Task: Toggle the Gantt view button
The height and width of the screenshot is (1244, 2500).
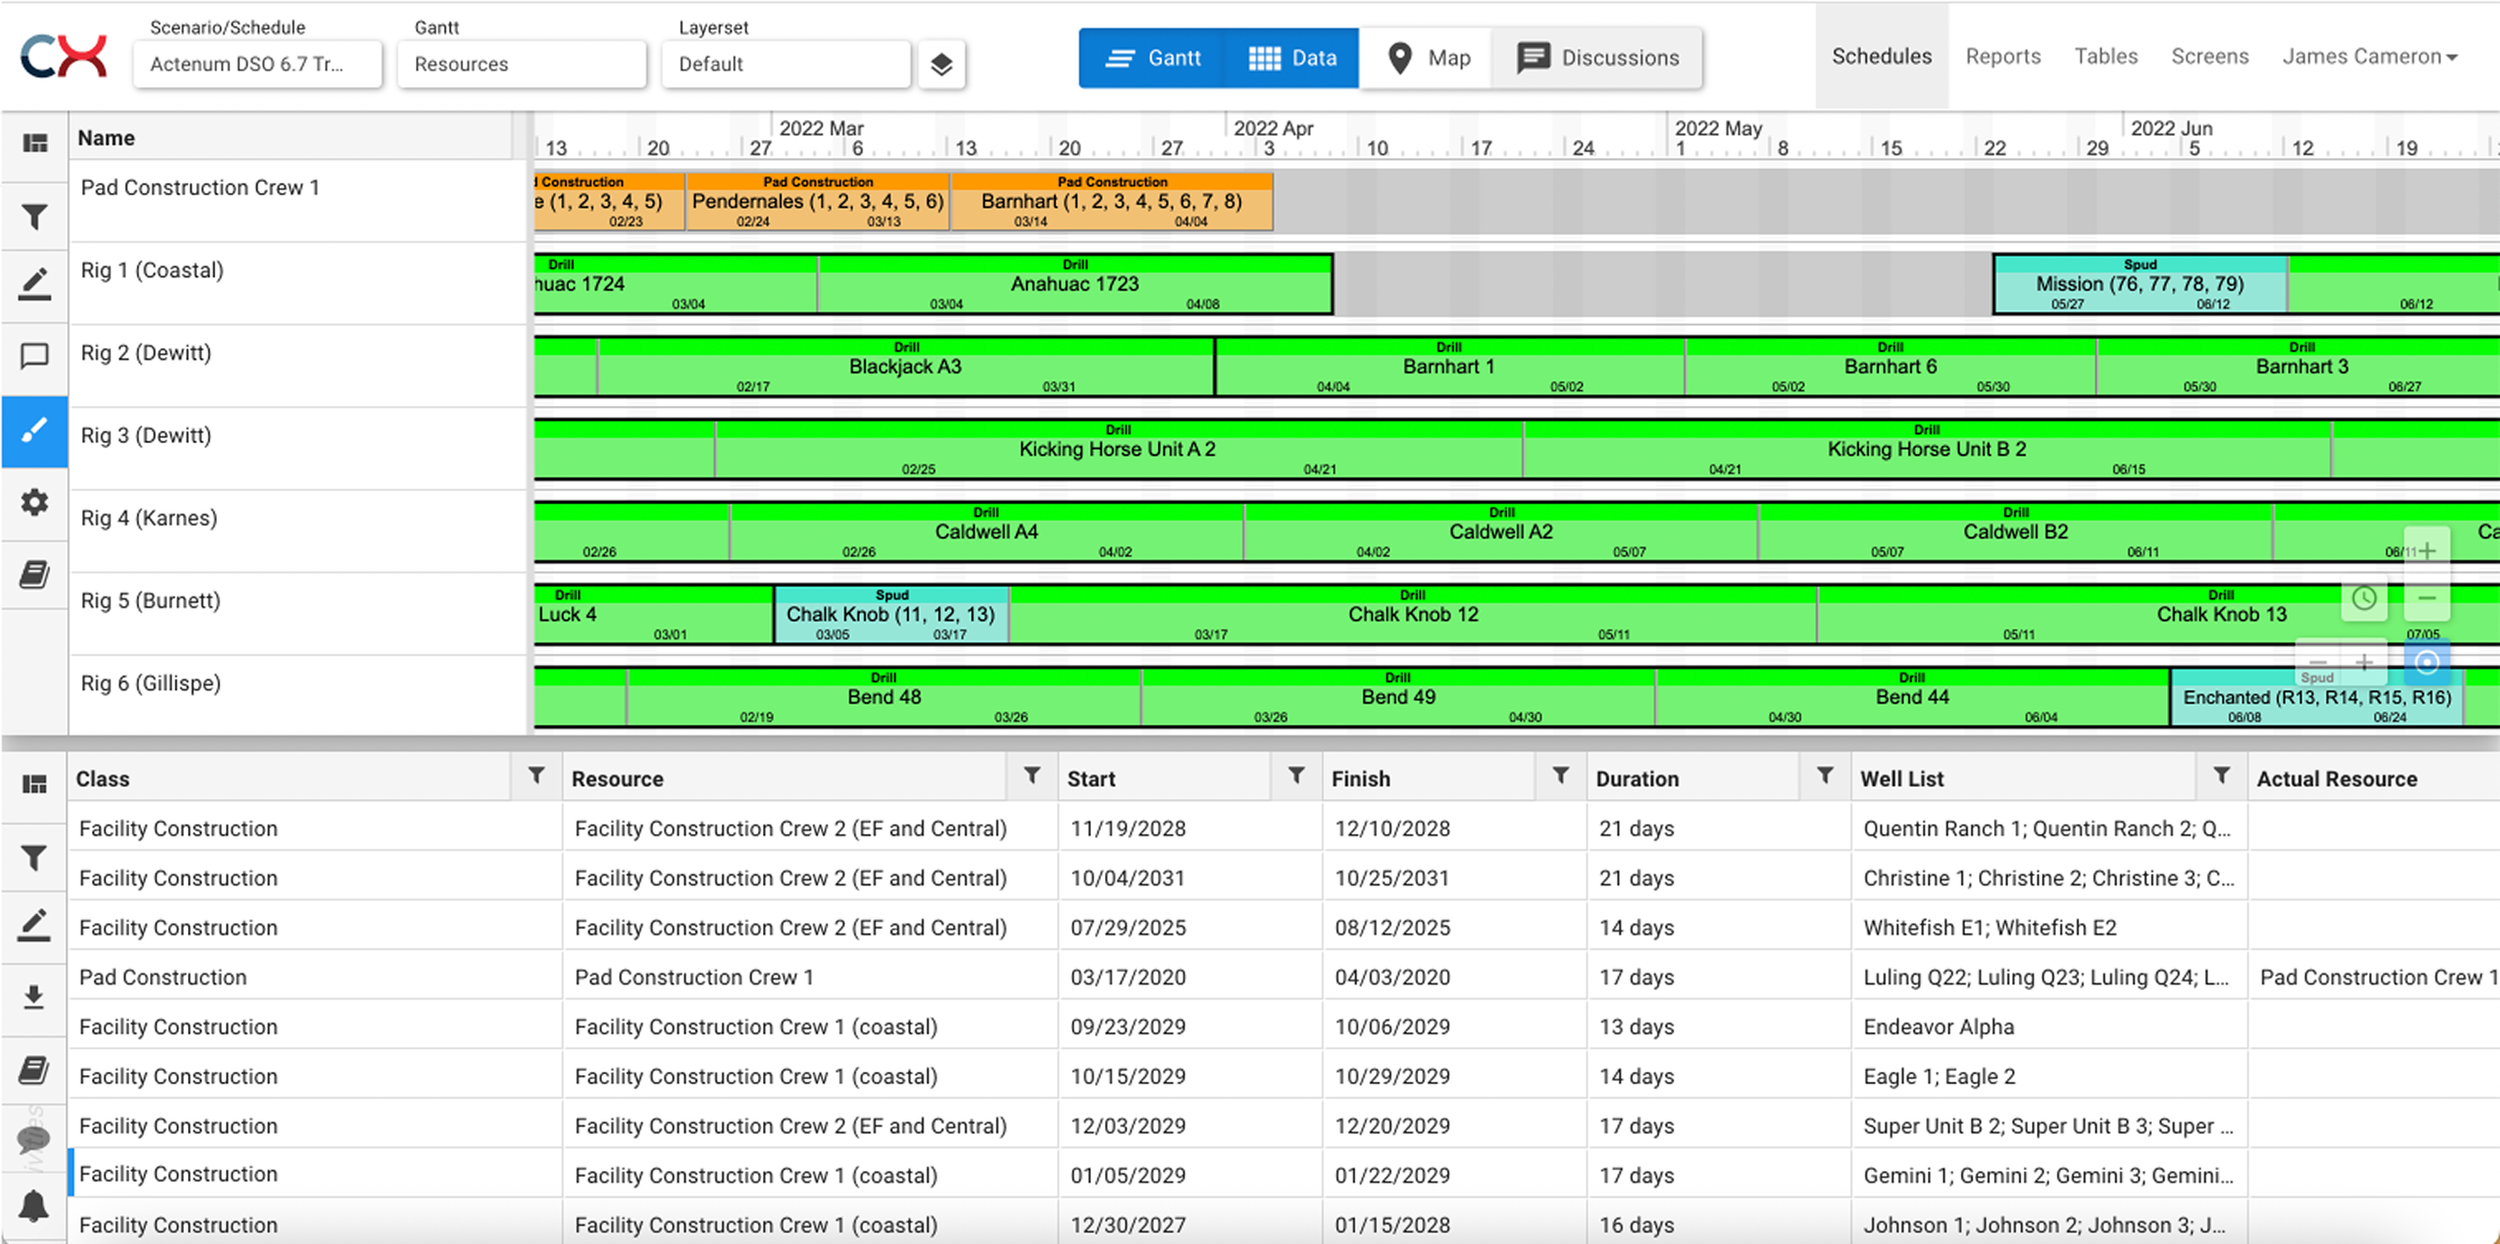Action: click(x=1152, y=58)
